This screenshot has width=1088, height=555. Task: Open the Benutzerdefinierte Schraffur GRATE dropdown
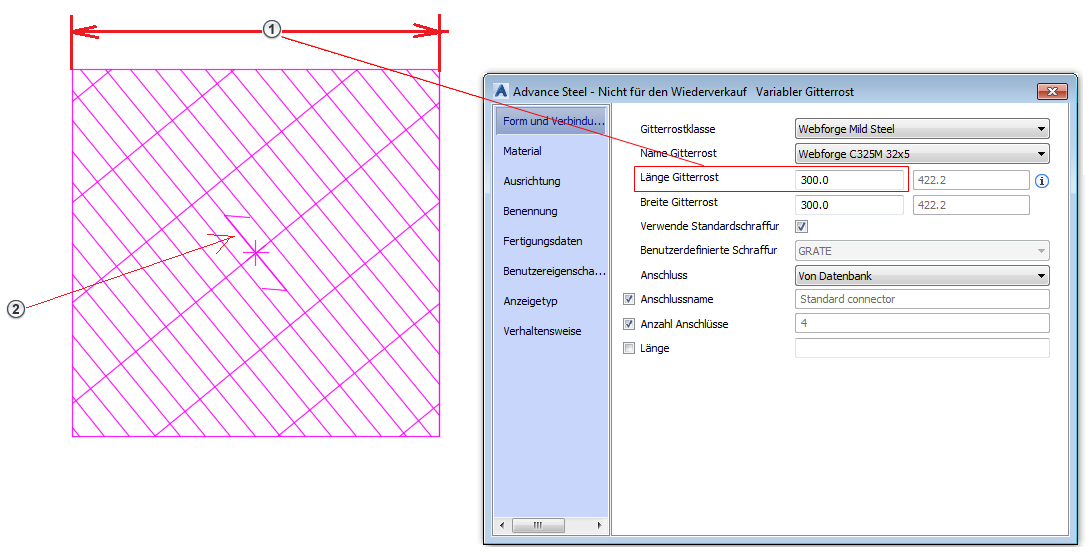(922, 250)
